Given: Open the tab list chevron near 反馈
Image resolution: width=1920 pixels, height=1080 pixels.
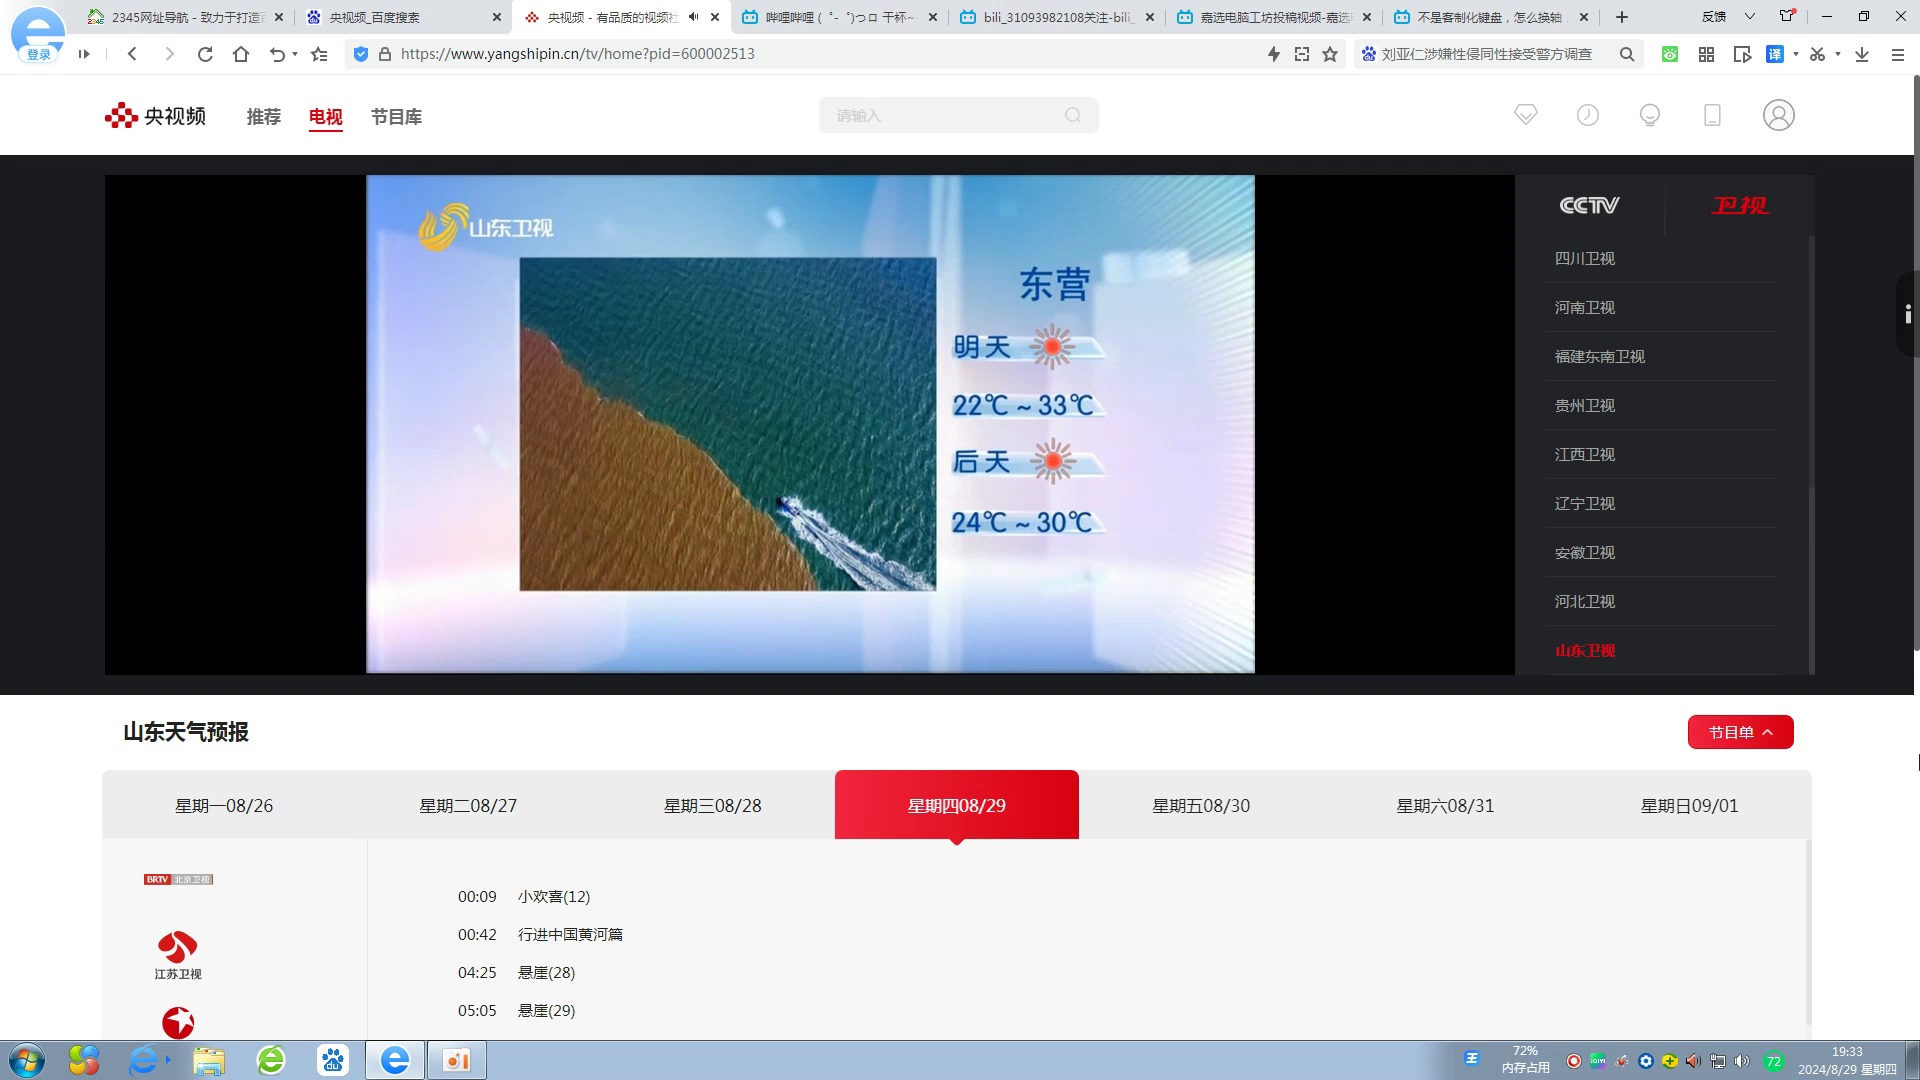Looking at the screenshot, I should [x=1750, y=16].
